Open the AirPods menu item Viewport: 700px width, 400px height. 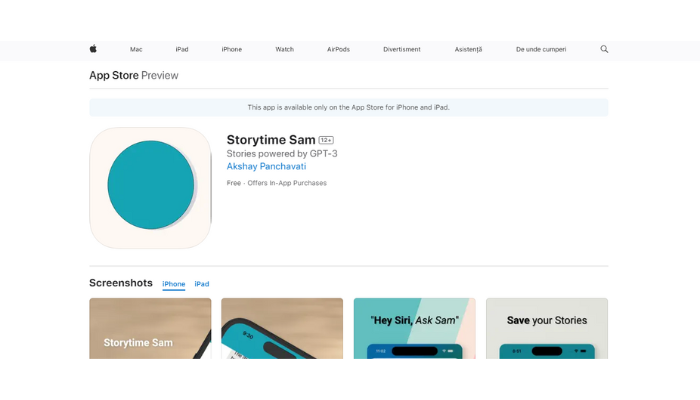[338, 50]
